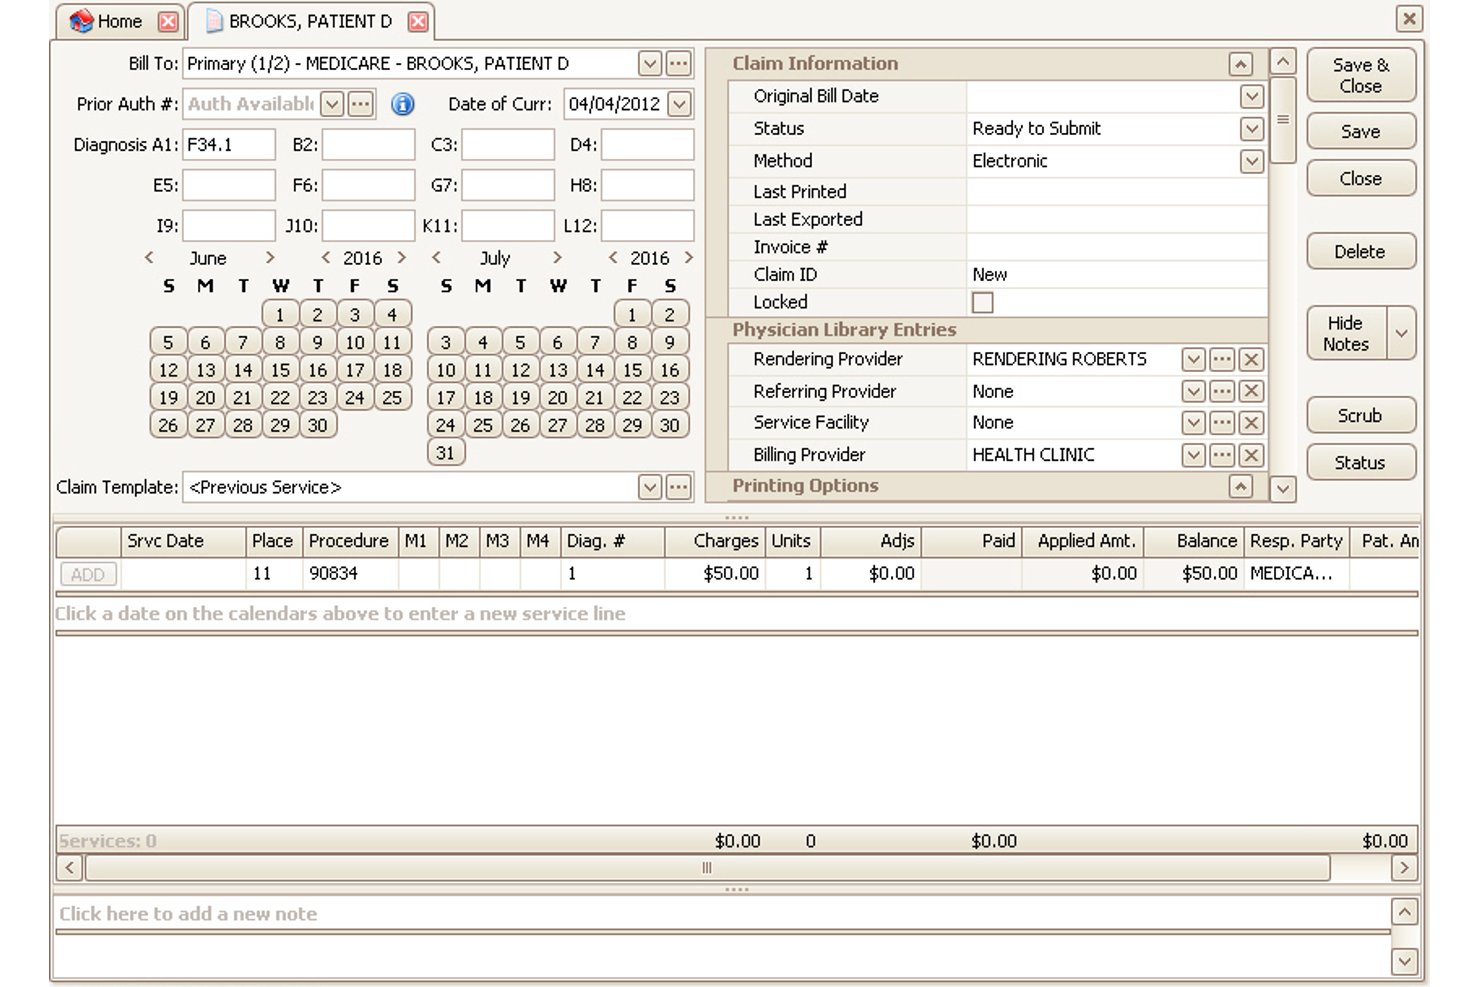Open the Prior Auth ellipsis browse button
The image size is (1480, 987).
pyautogui.click(x=360, y=104)
